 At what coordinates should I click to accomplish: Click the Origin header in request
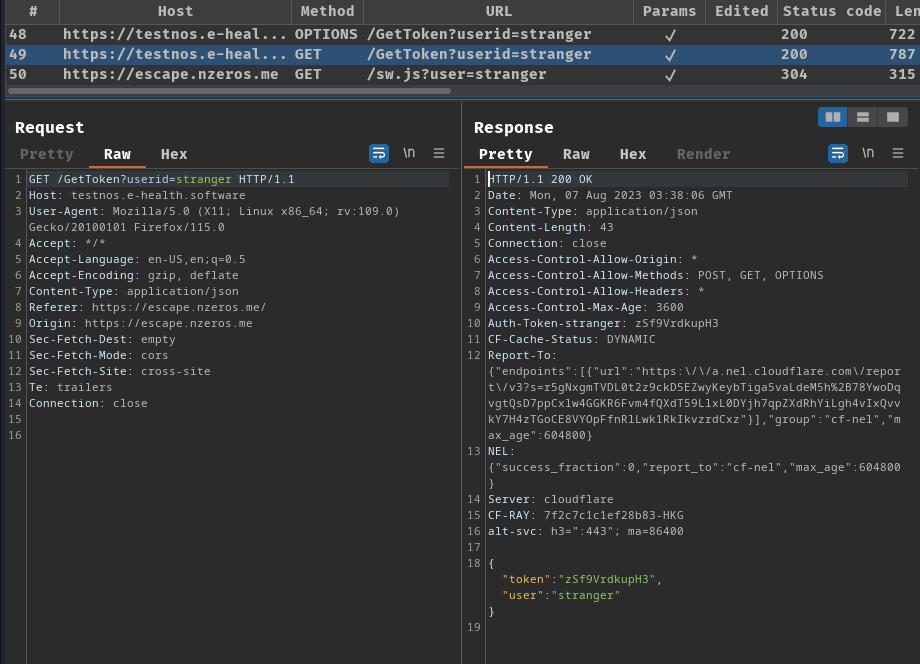140,323
